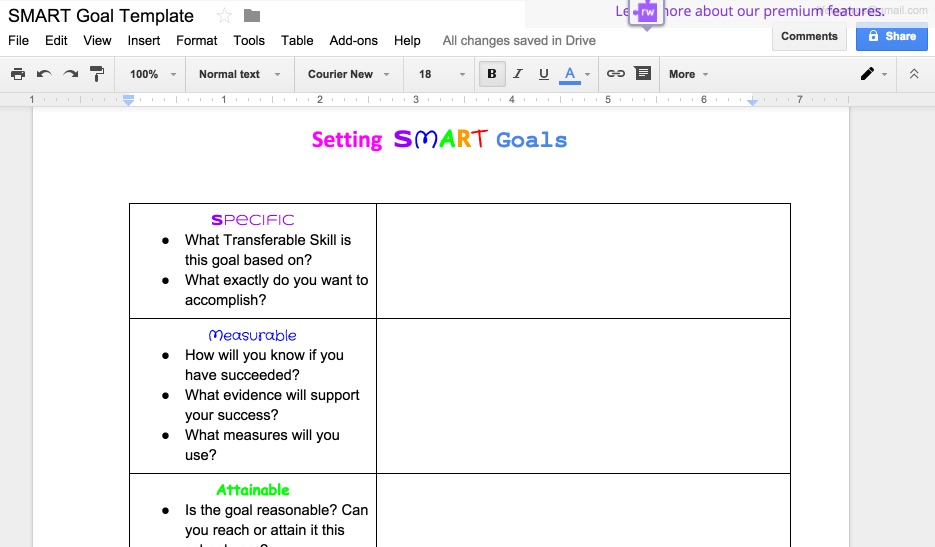Open the Insert menu
Viewport: 935px width, 547px height.
[144, 41]
